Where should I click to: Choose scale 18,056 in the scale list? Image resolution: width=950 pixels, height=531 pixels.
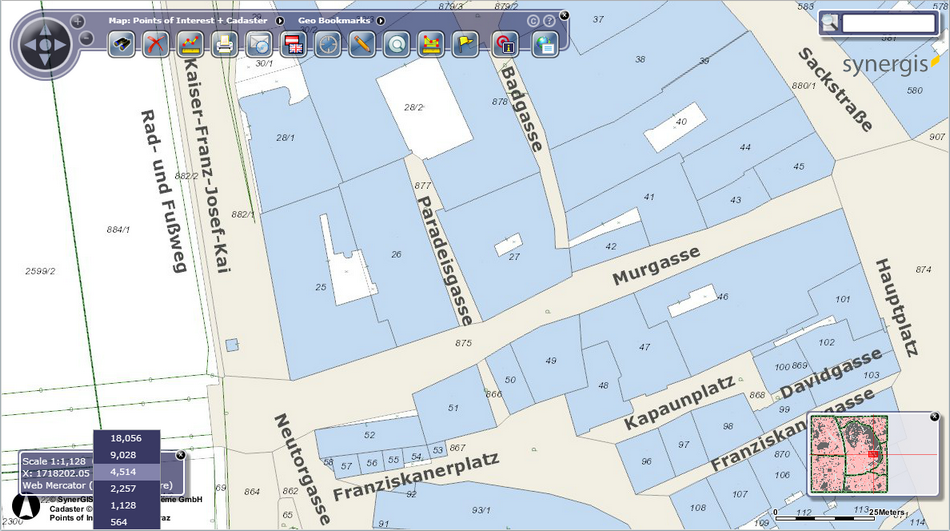click(x=126, y=438)
